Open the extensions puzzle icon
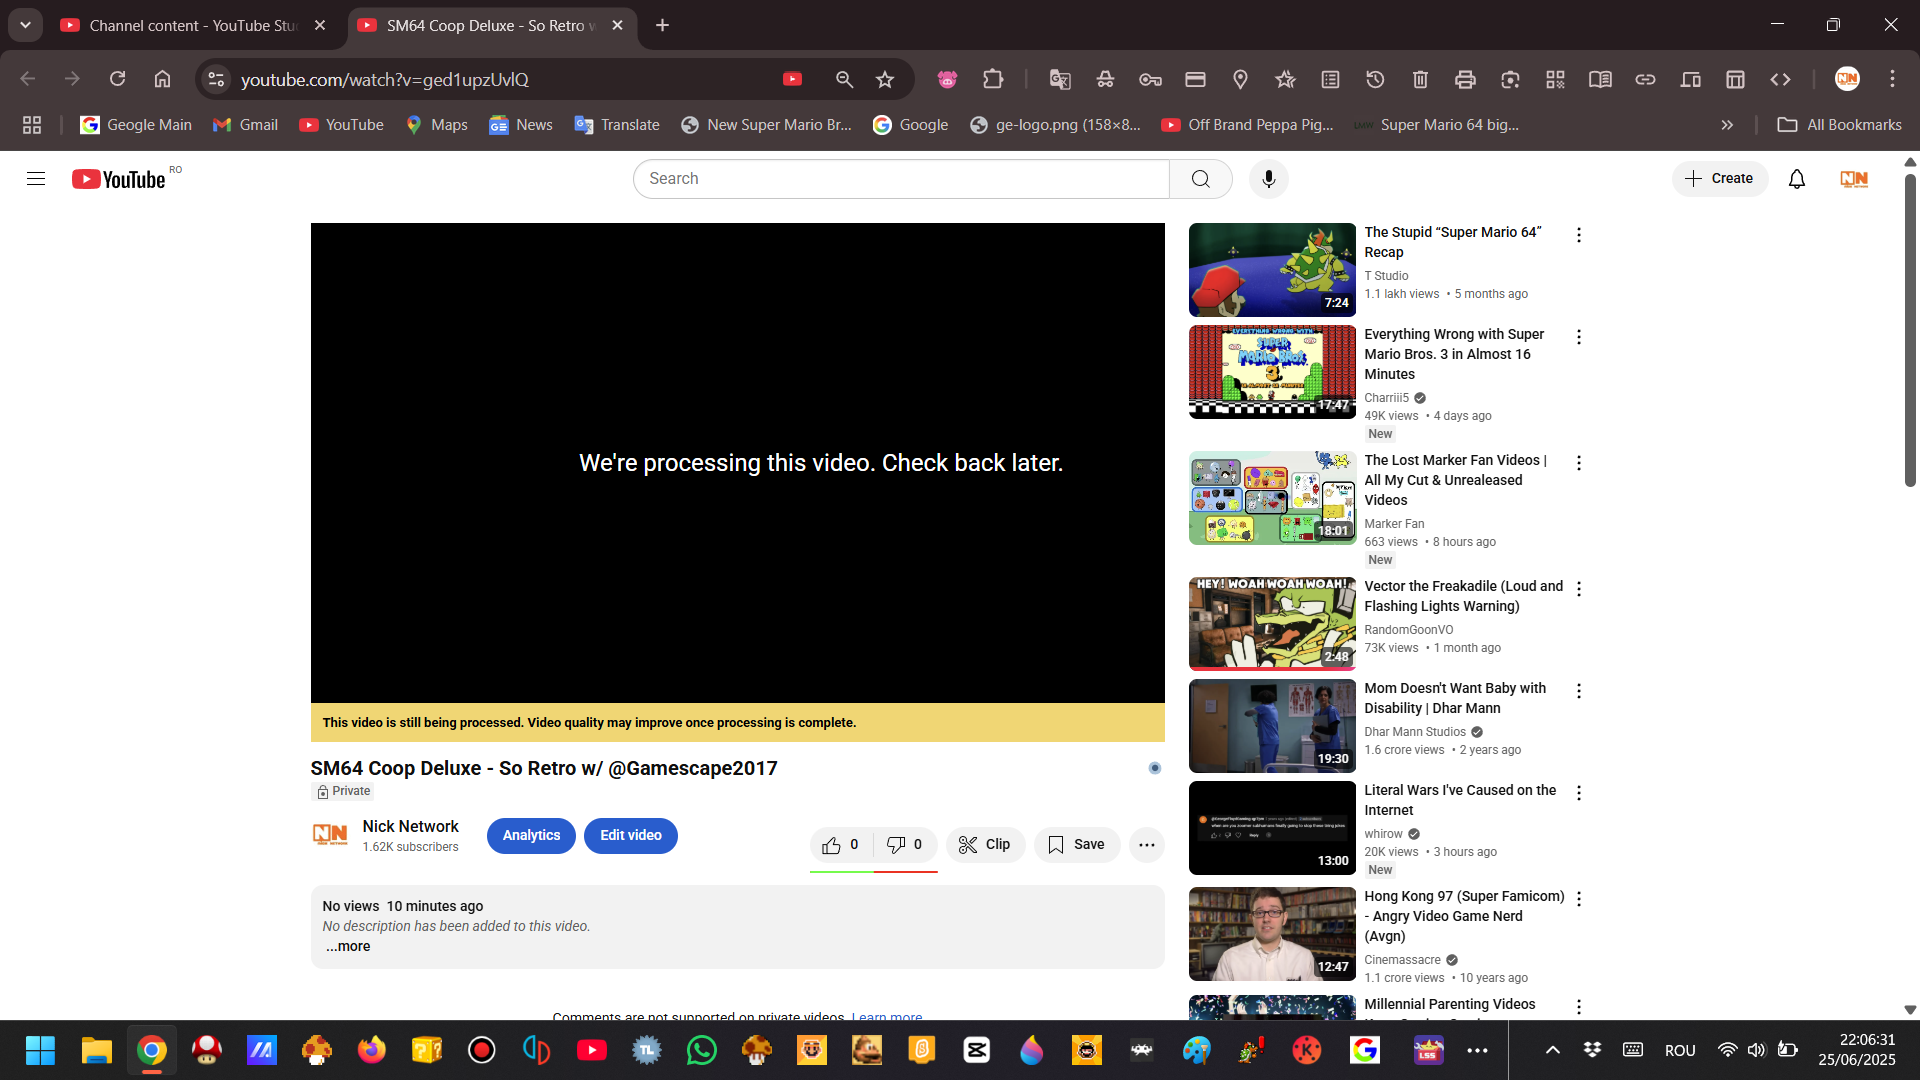1920x1080 pixels. [993, 79]
